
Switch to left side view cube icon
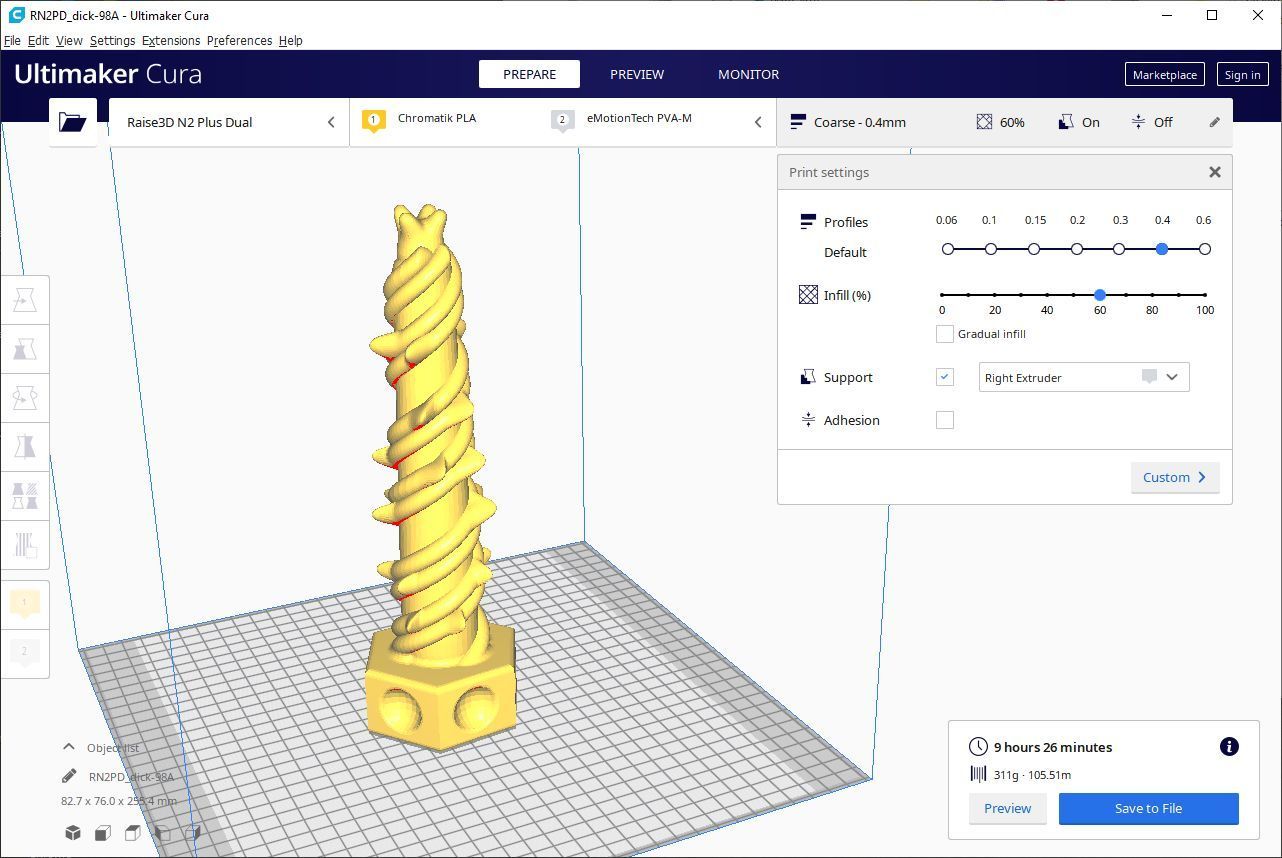click(162, 832)
